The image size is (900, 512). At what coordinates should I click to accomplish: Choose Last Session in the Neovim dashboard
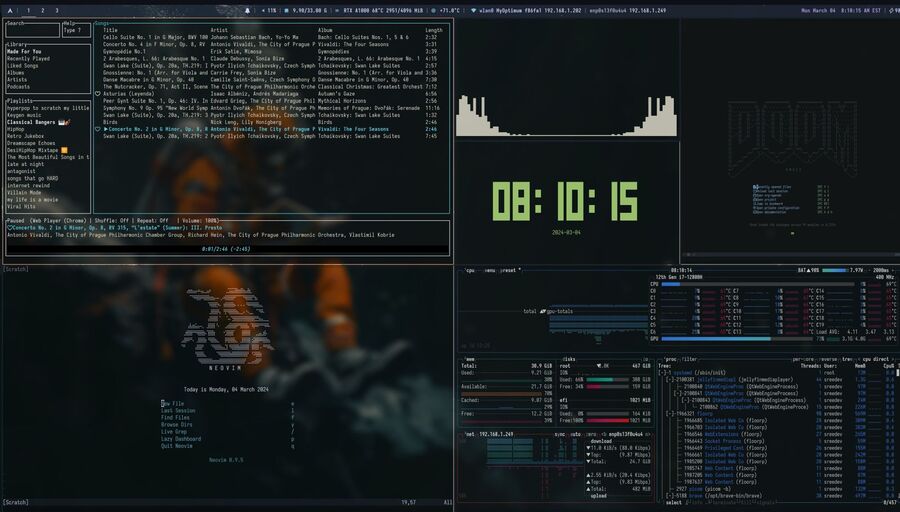tap(178, 411)
